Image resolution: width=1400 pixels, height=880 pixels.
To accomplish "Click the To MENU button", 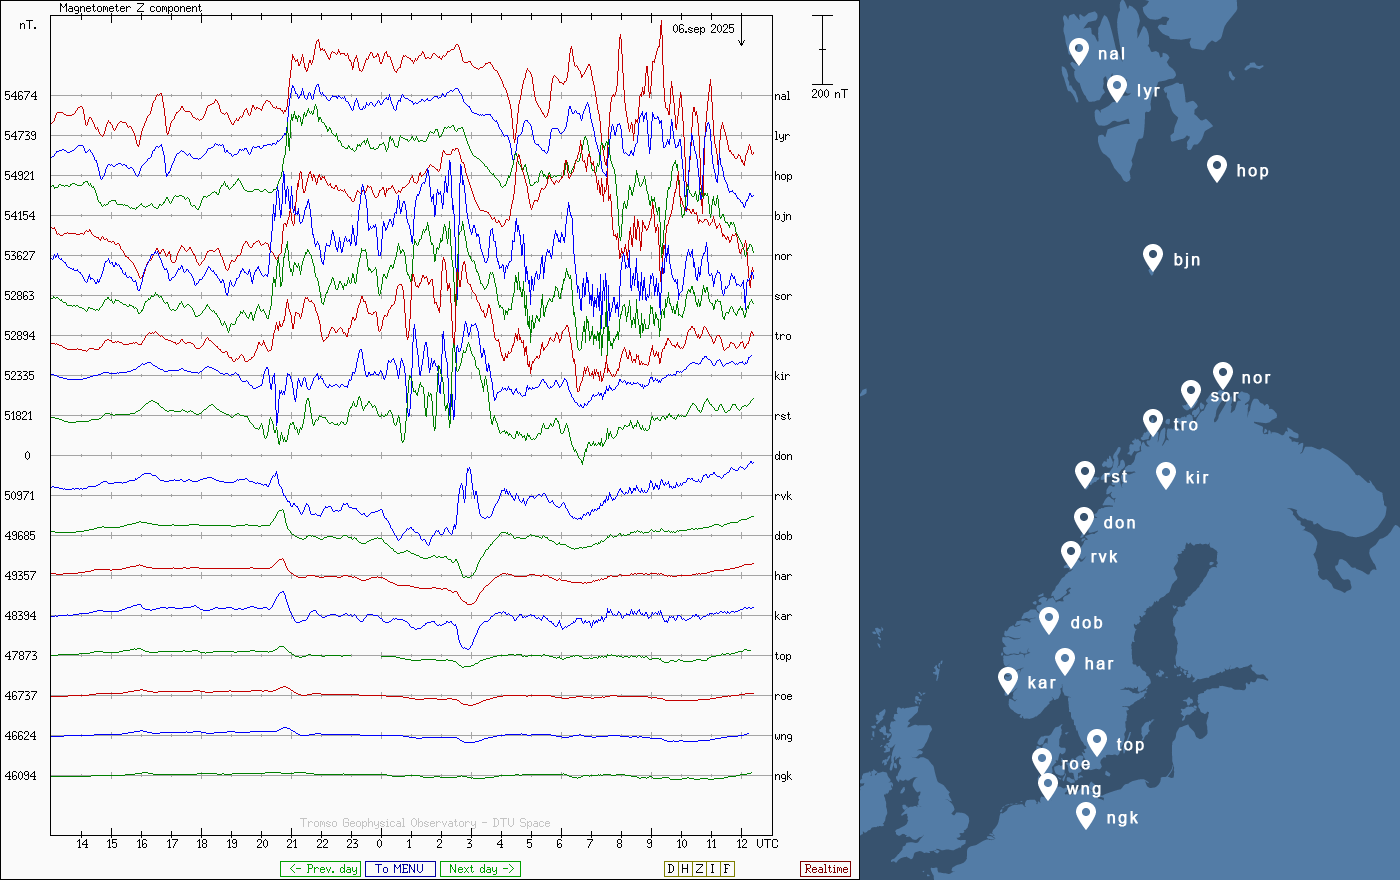I will pos(400,869).
